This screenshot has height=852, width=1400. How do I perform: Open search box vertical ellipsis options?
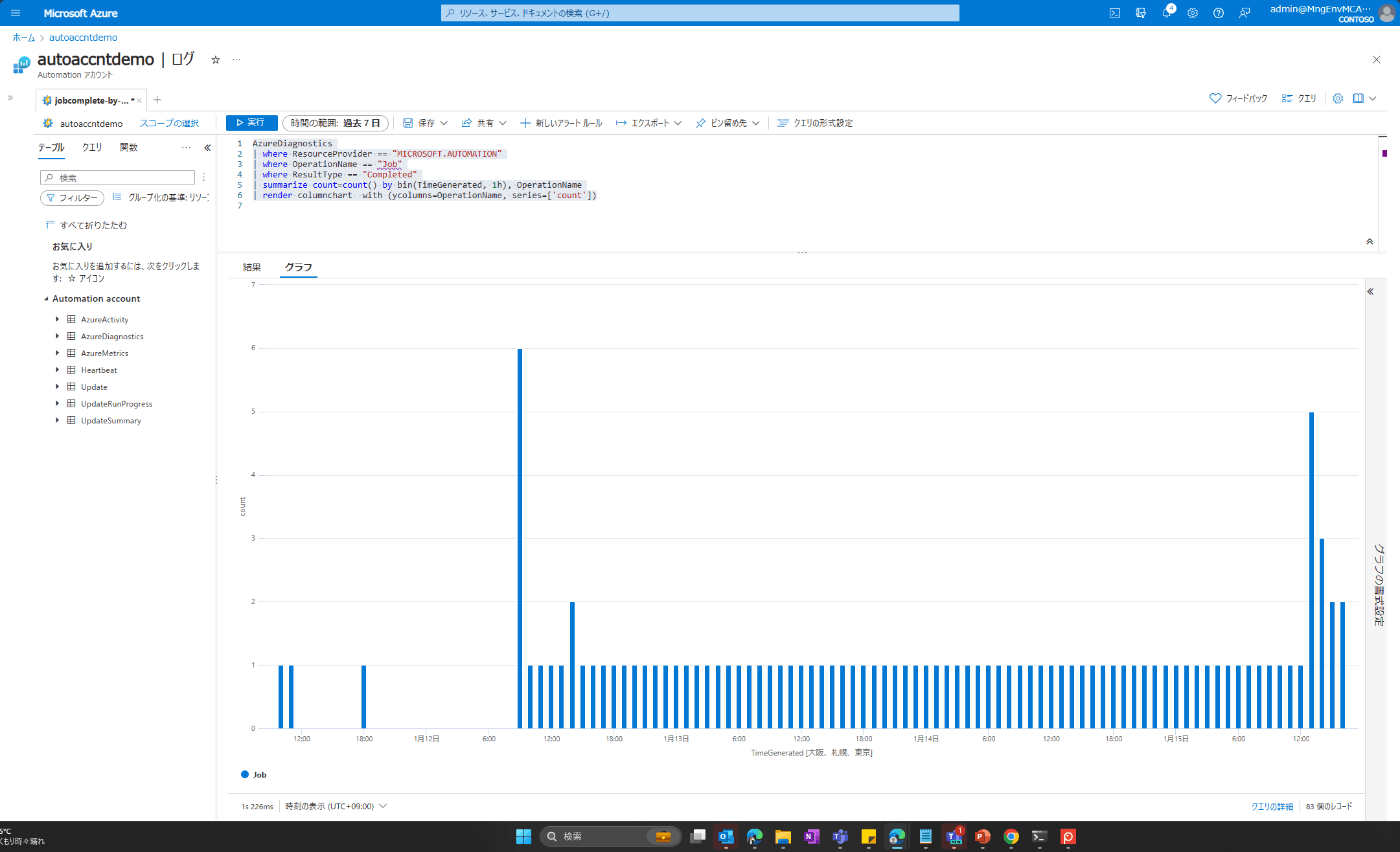pyautogui.click(x=204, y=177)
